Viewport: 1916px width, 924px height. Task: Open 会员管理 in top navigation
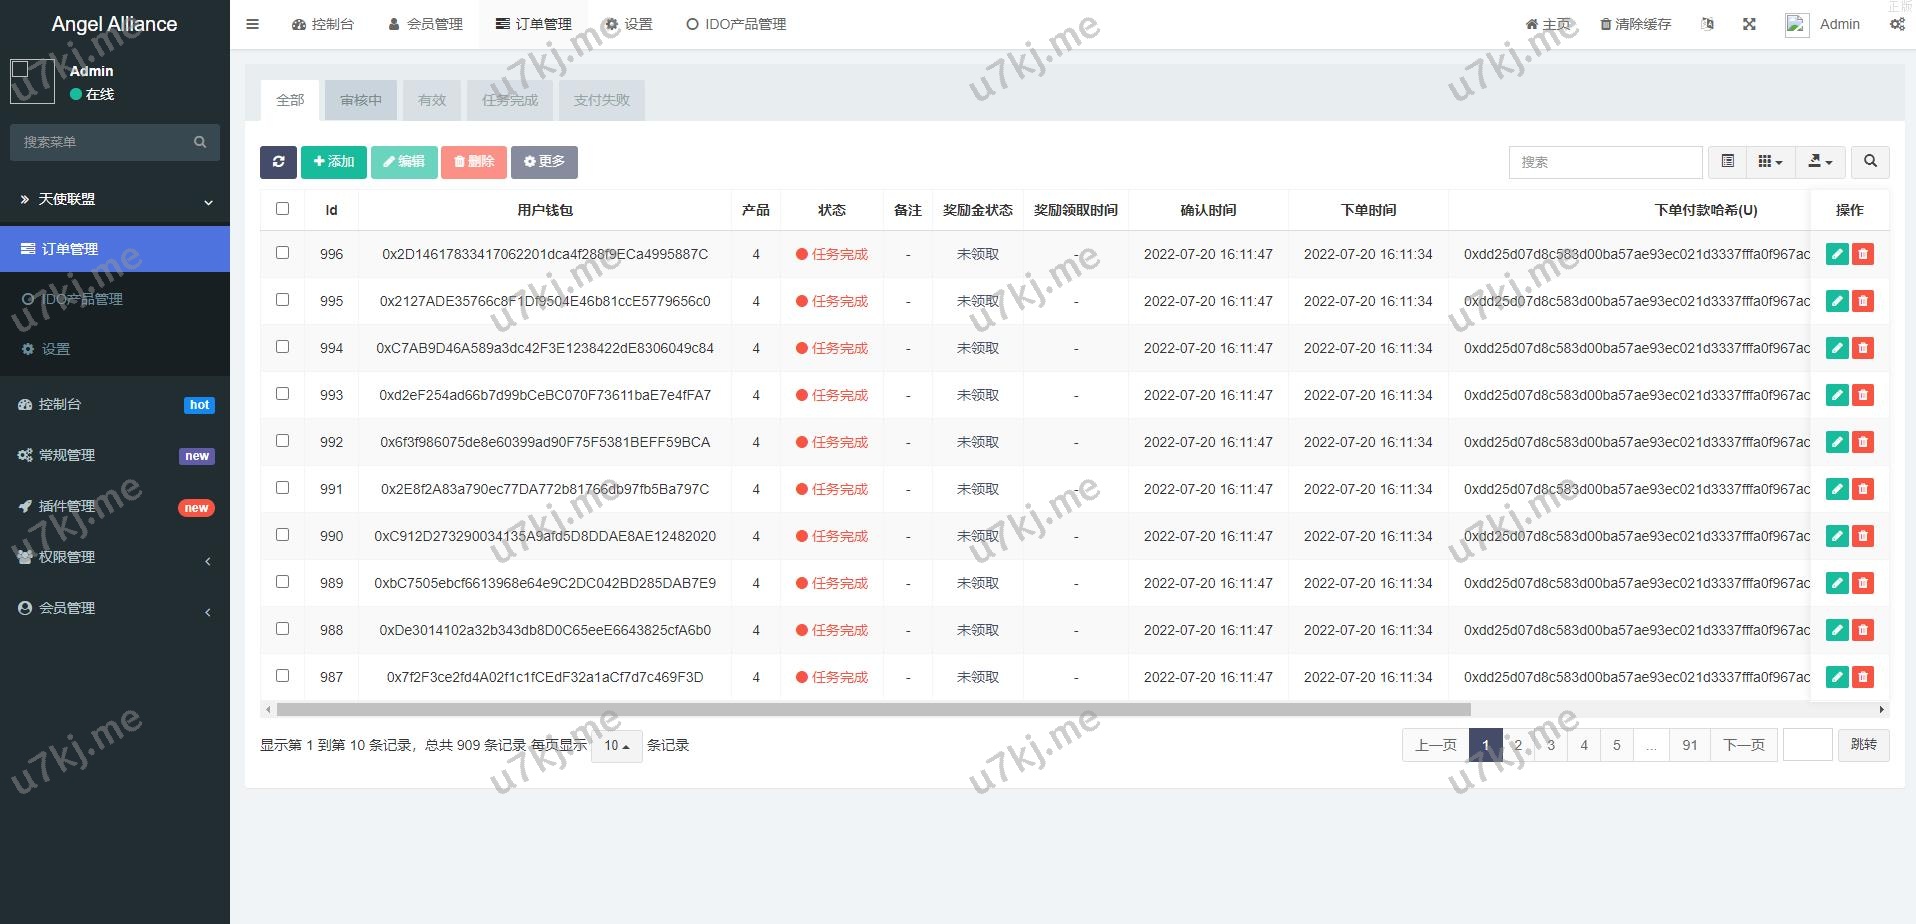tap(425, 24)
